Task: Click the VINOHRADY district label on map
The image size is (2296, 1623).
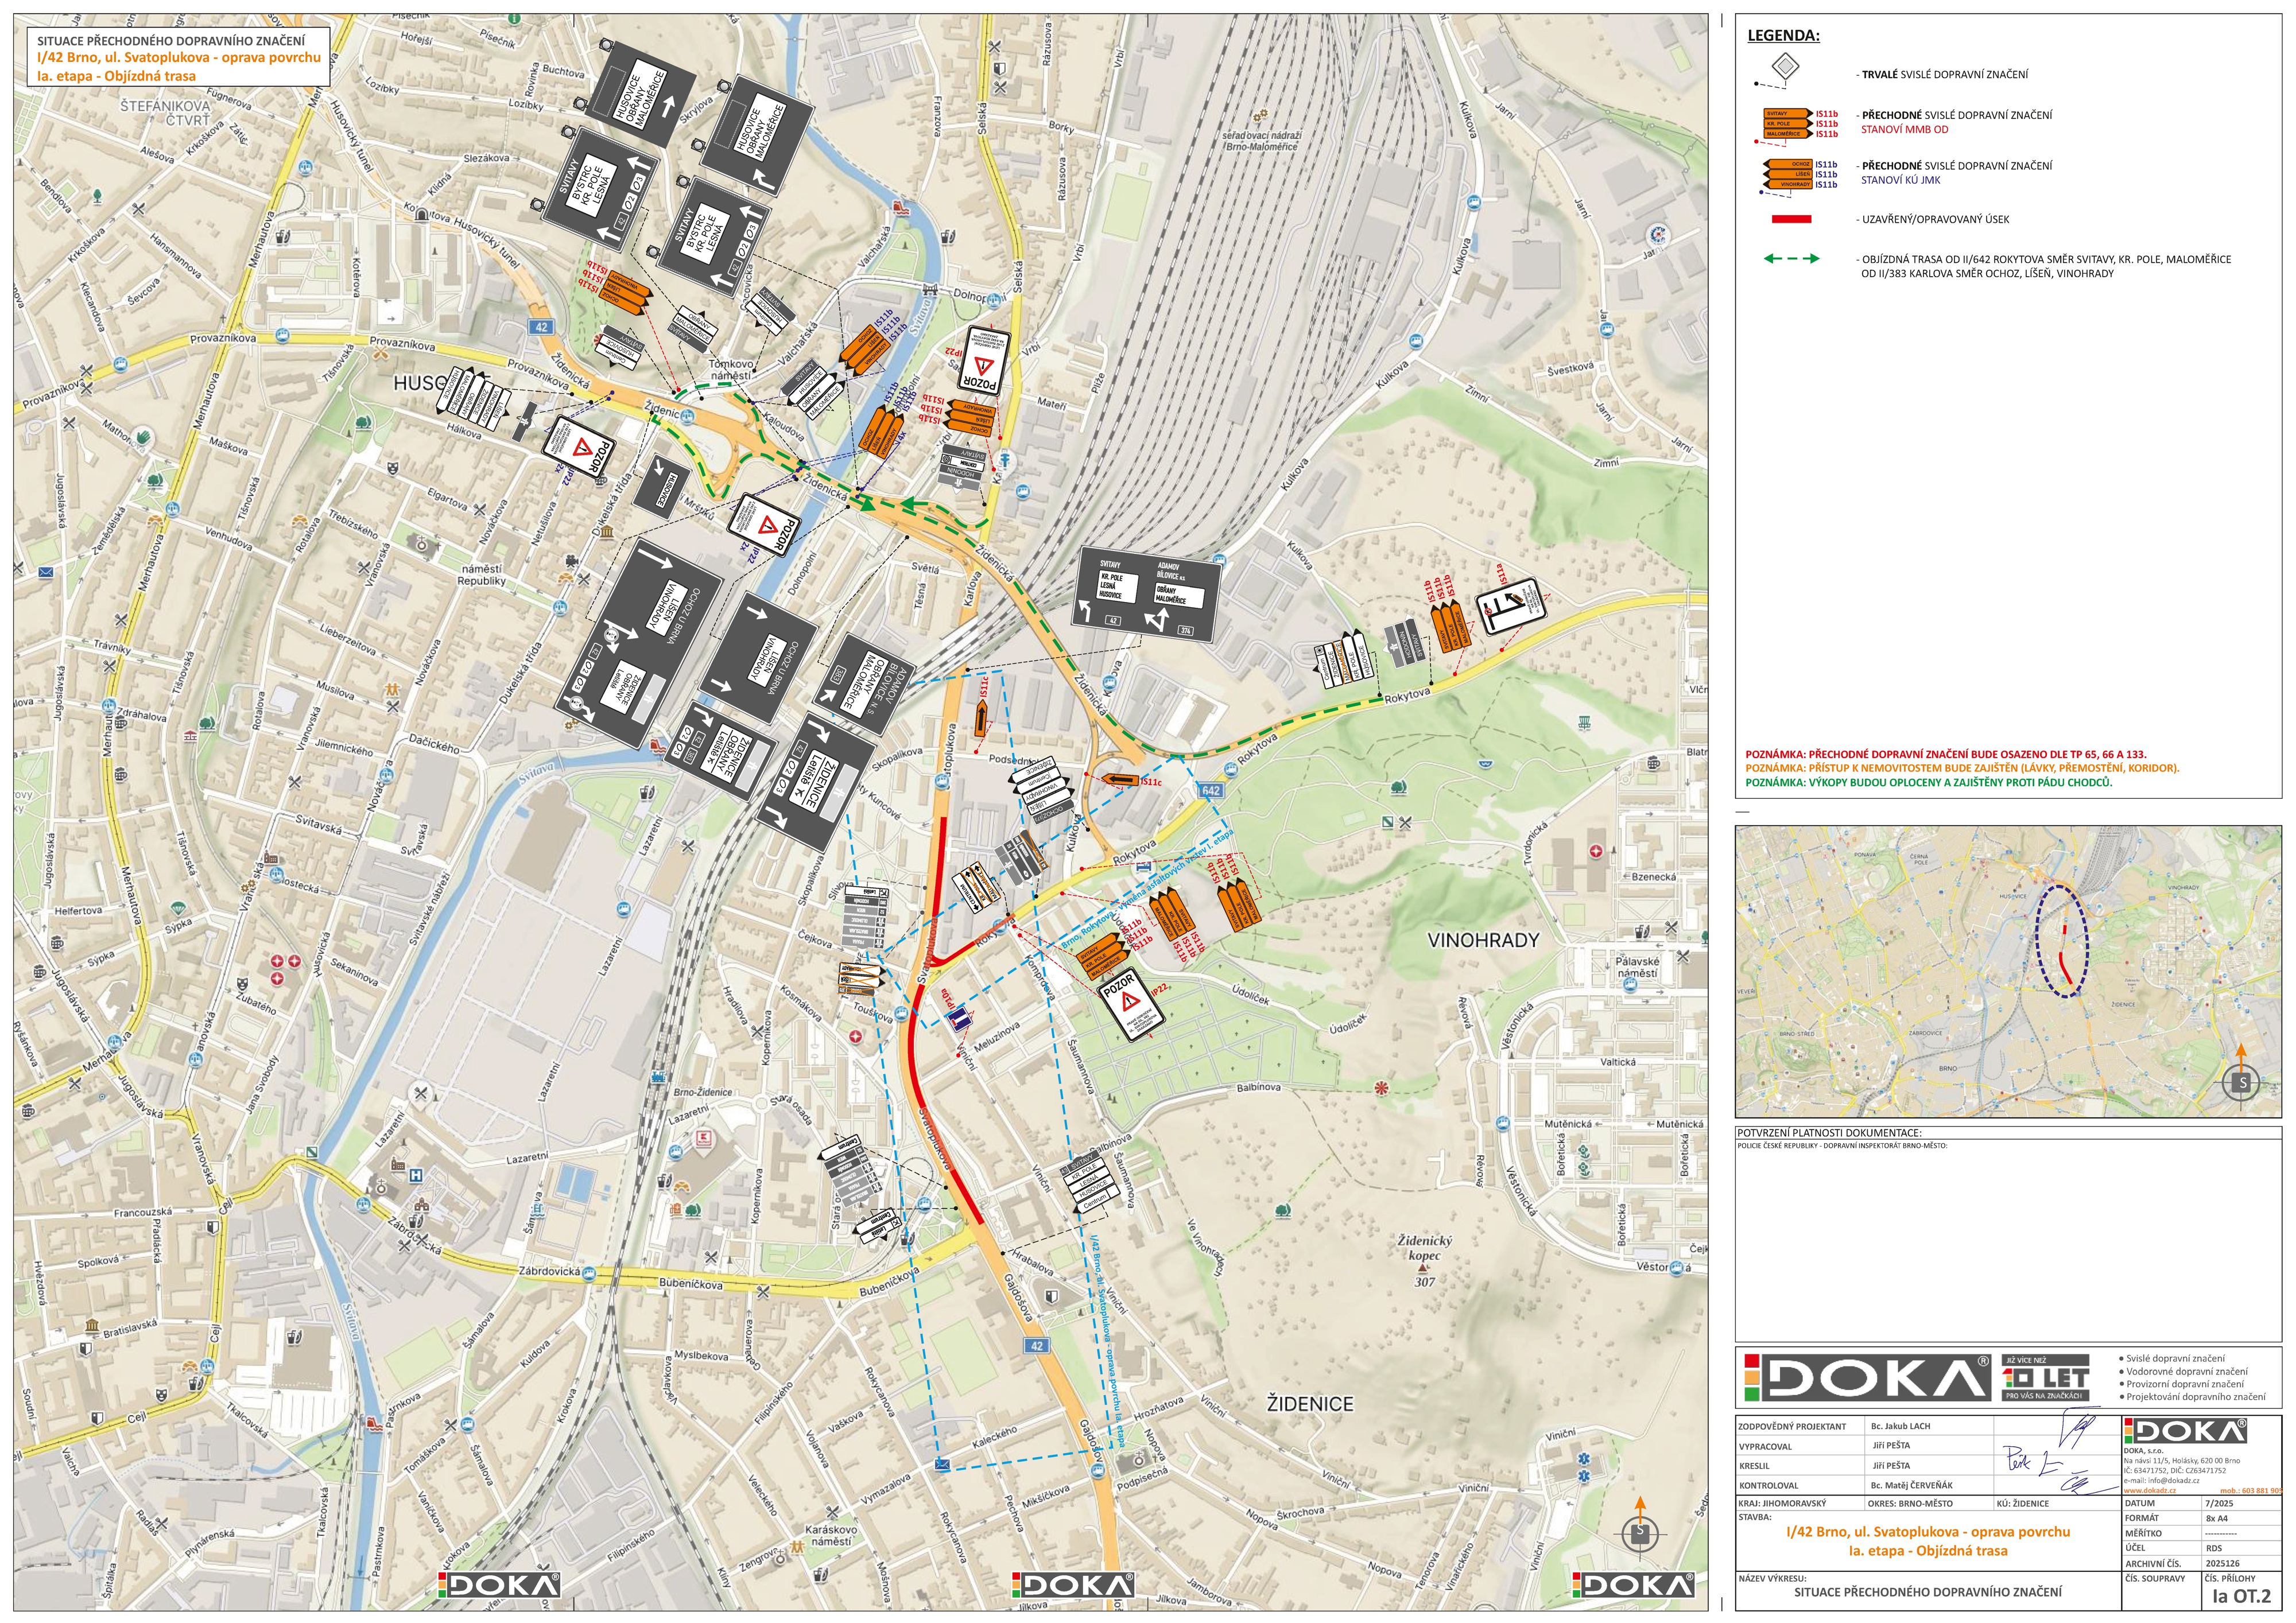Action: pyautogui.click(x=1483, y=940)
